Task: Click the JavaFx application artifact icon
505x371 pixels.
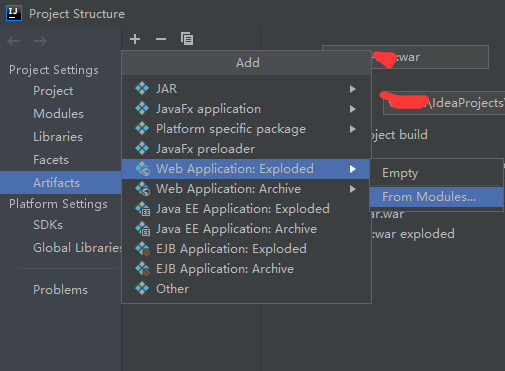Action: click(142, 109)
